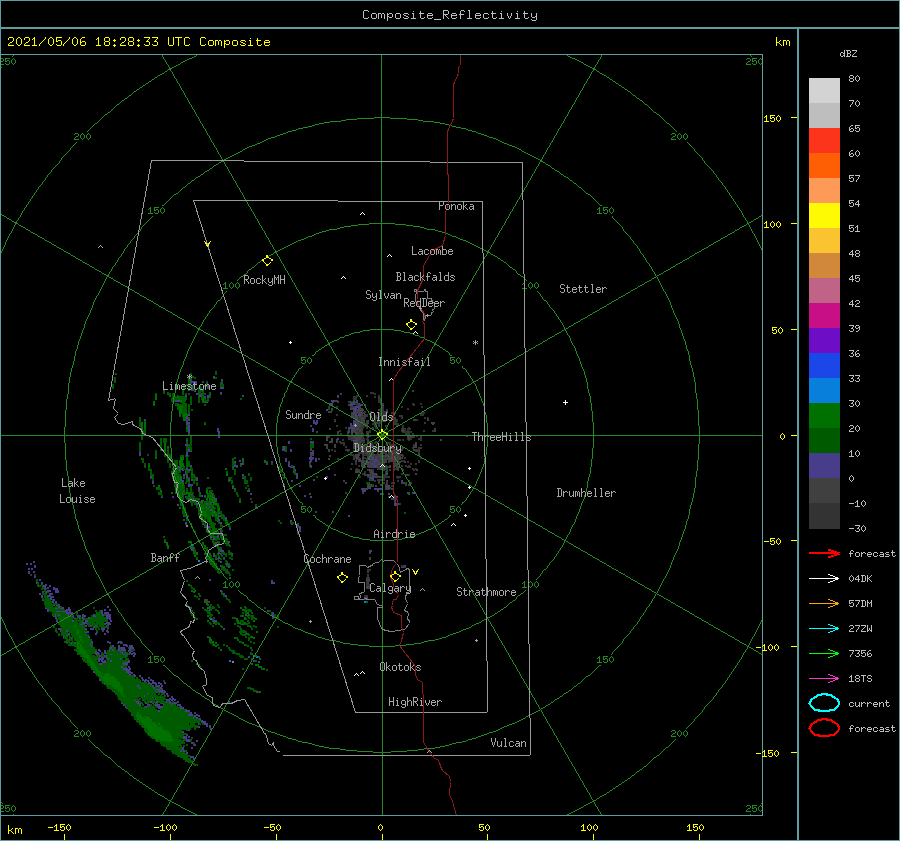Select the light gray swatch between 80 and 70 dBZ
Screen dimensions: 900x841
(824, 91)
